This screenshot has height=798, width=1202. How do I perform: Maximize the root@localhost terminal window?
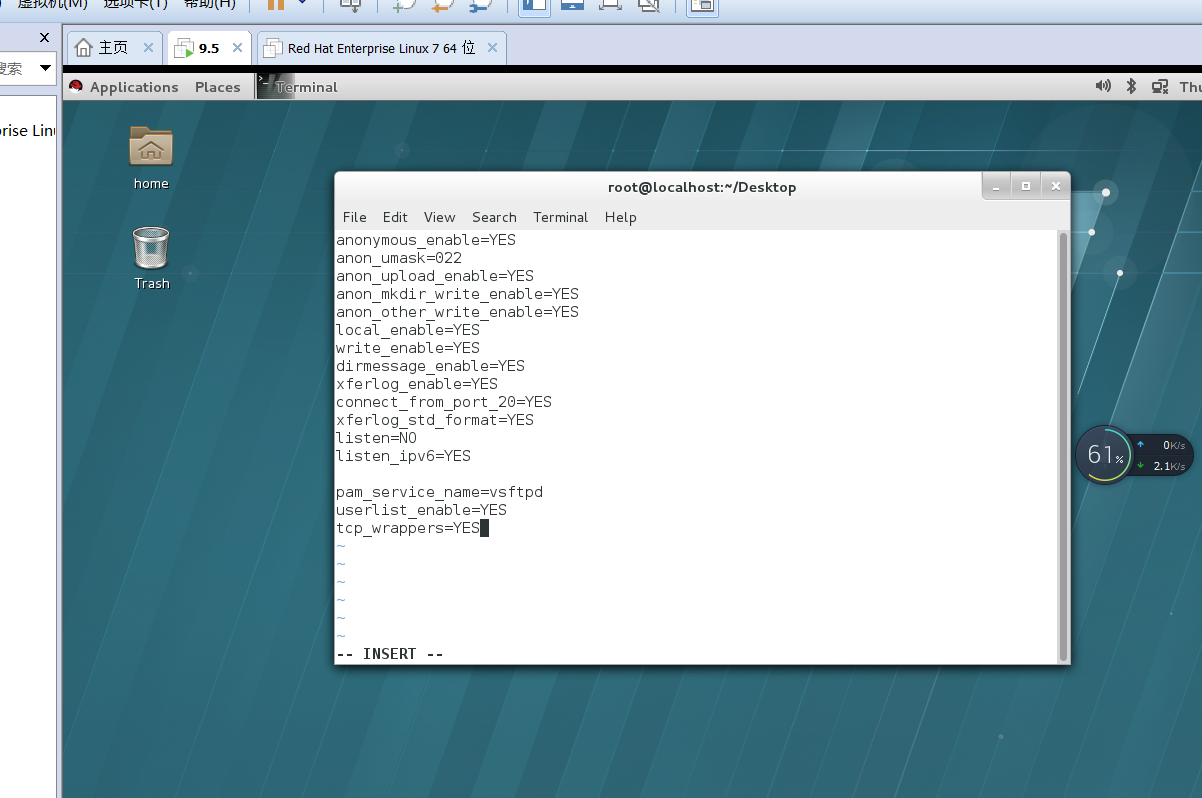coord(1025,186)
